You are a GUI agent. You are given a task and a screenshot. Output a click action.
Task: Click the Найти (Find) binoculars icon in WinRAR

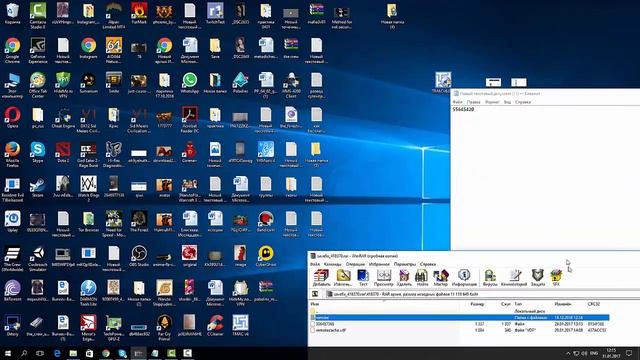coord(422,278)
